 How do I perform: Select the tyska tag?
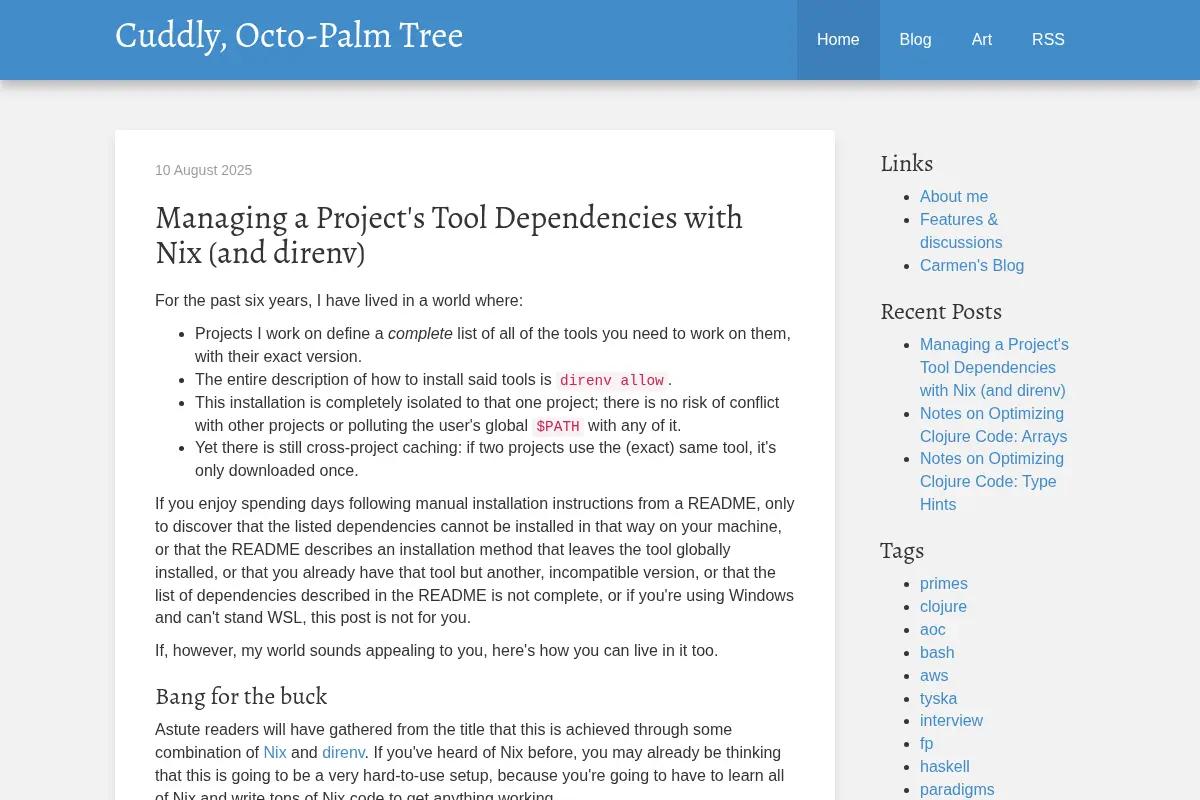tap(938, 698)
